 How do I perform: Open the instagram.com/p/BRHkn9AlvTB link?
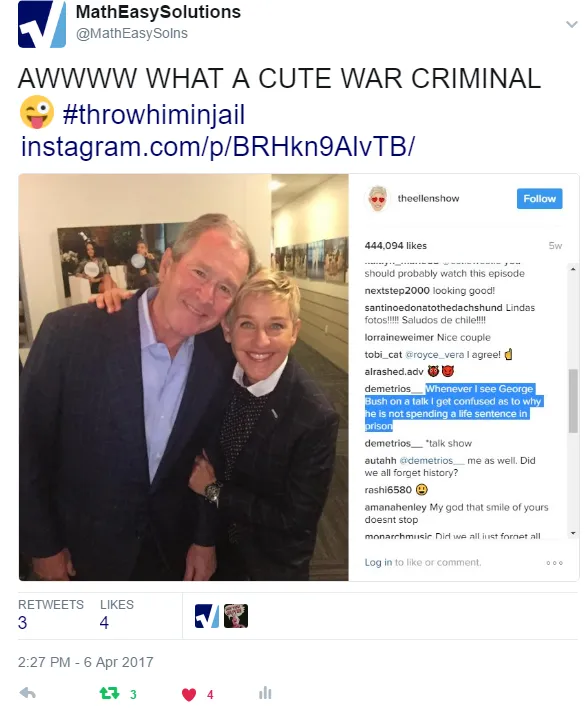tap(217, 147)
